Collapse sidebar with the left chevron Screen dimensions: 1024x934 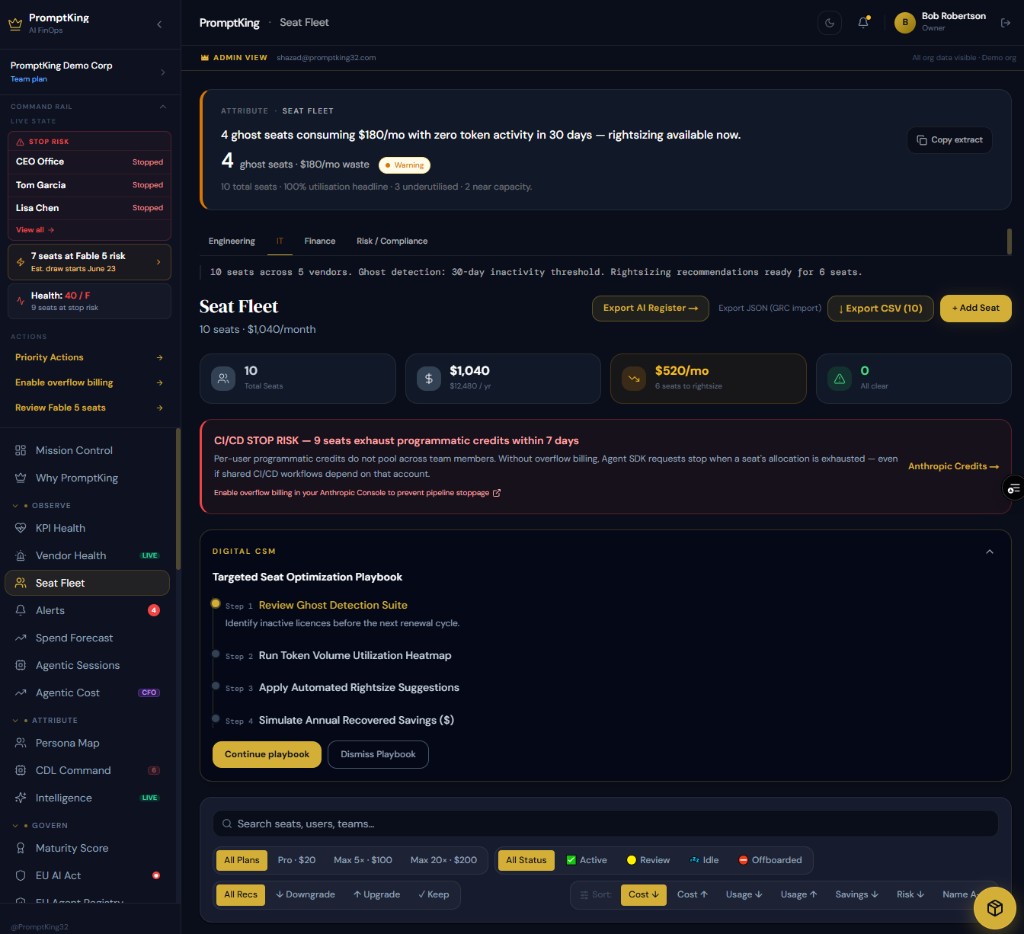[160, 24]
